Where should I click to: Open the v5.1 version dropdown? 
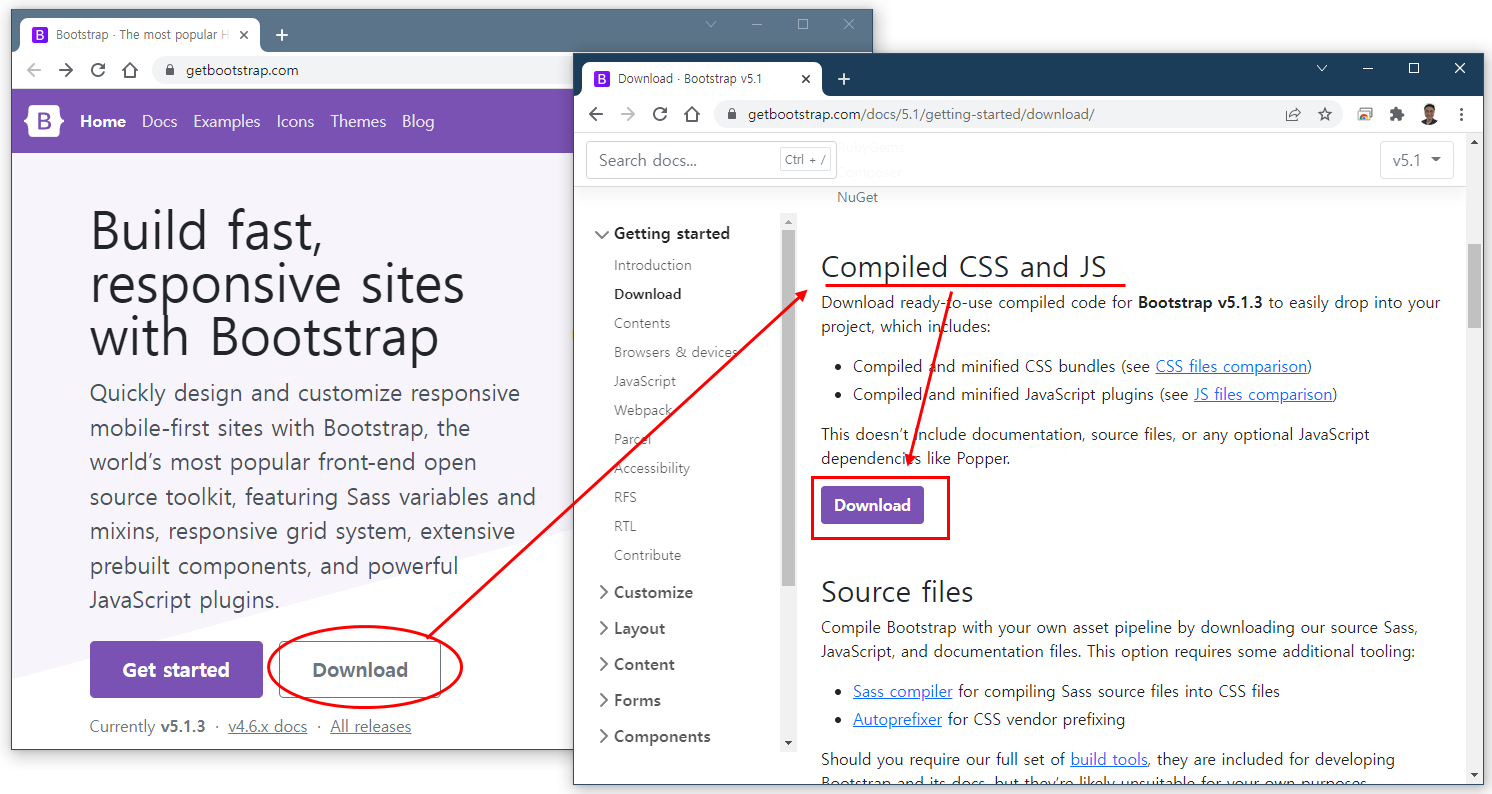tap(1416, 160)
